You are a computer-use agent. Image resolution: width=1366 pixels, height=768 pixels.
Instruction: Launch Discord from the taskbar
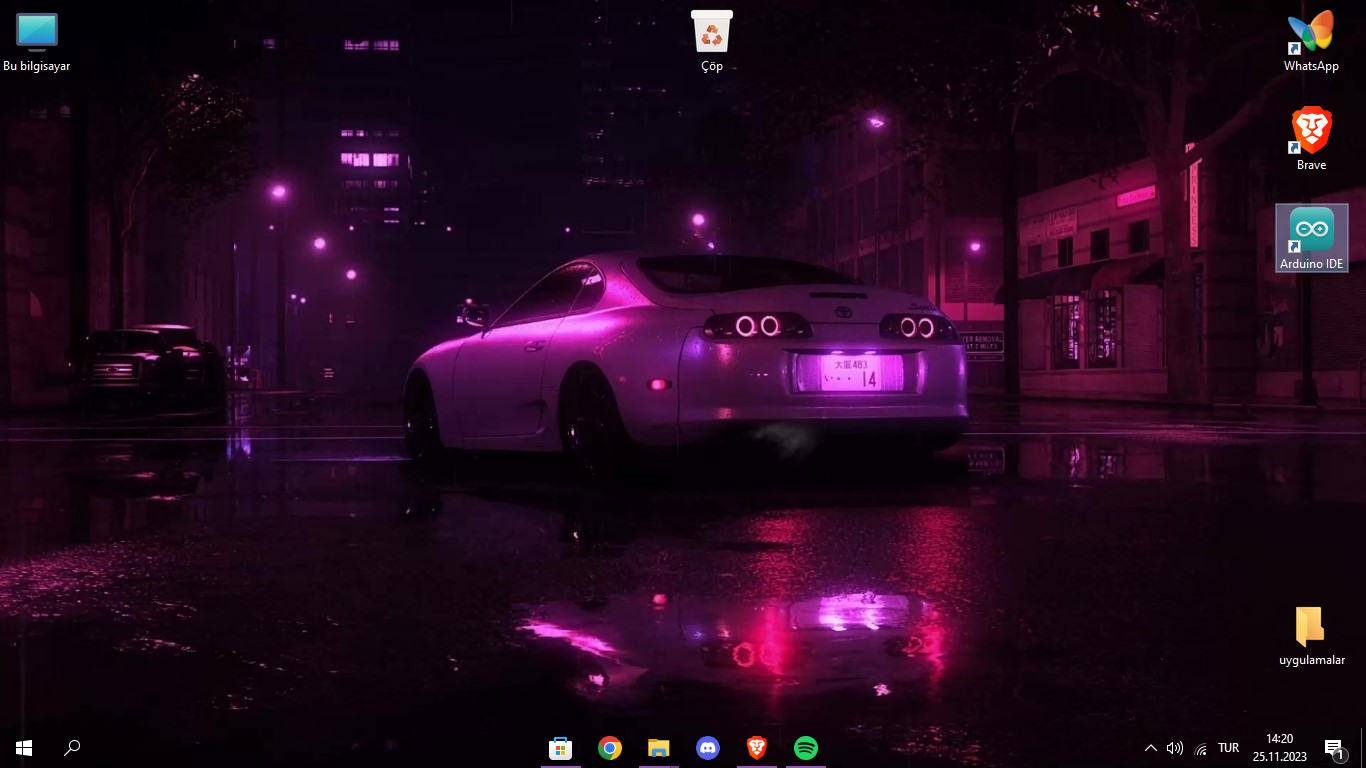click(x=708, y=747)
